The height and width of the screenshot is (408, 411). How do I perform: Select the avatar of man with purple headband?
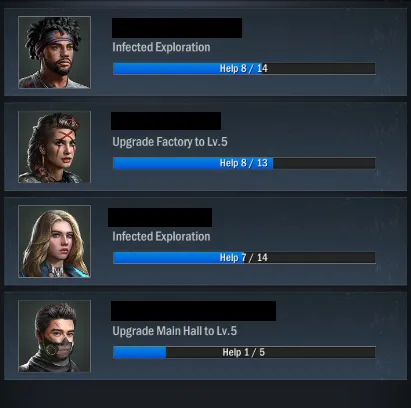point(54,52)
